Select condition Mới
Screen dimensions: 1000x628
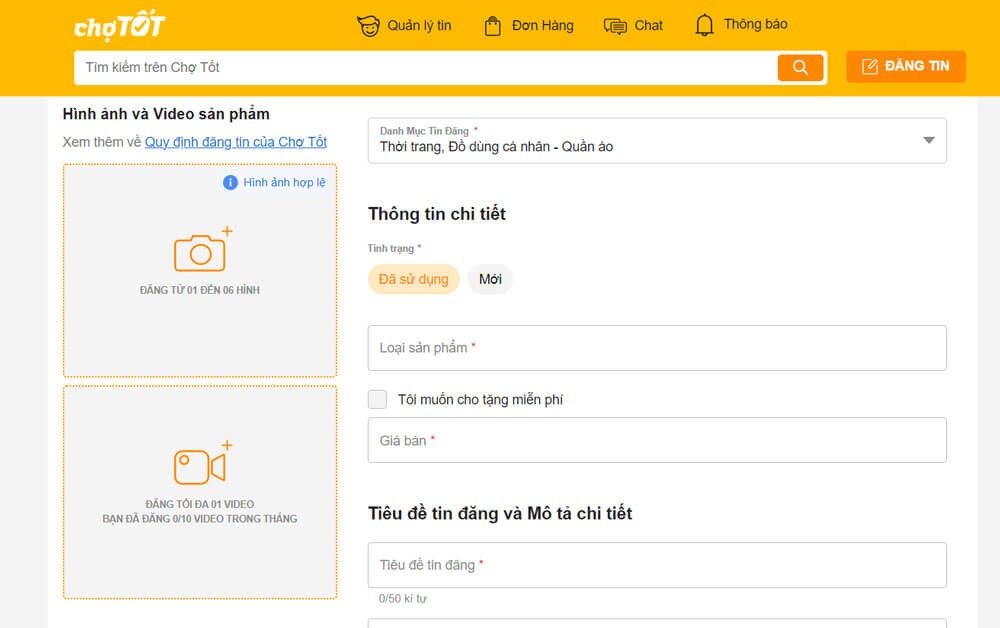[x=490, y=279]
